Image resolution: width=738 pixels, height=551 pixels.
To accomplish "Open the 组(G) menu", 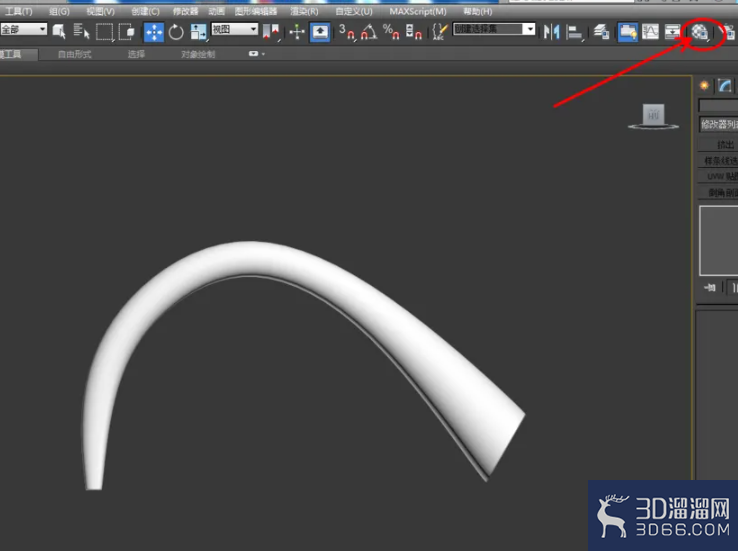I will click(59, 11).
